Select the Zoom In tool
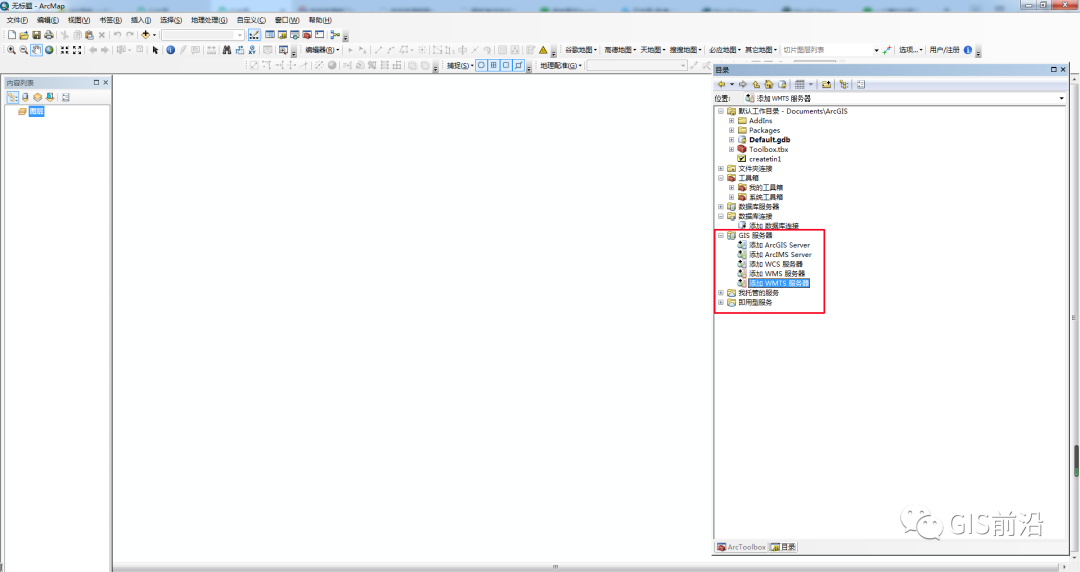The image size is (1080, 572). click(11, 50)
